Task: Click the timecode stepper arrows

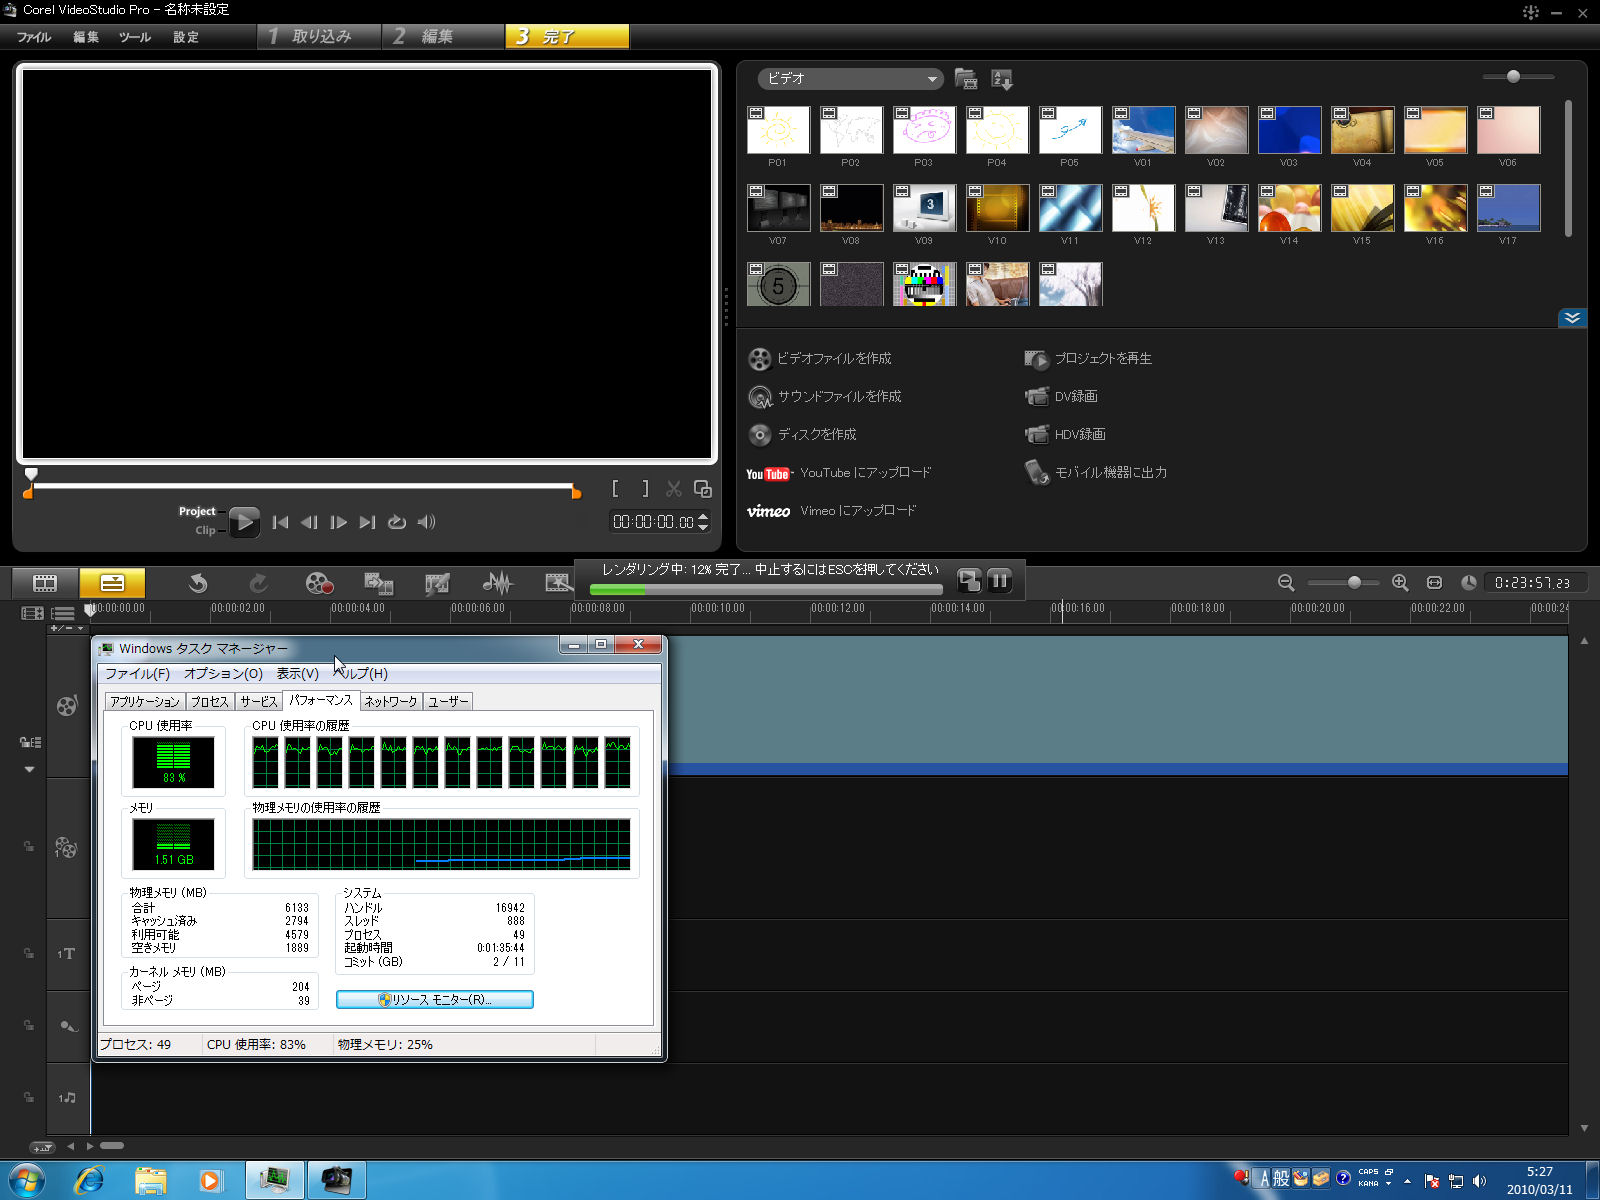Action: [703, 522]
